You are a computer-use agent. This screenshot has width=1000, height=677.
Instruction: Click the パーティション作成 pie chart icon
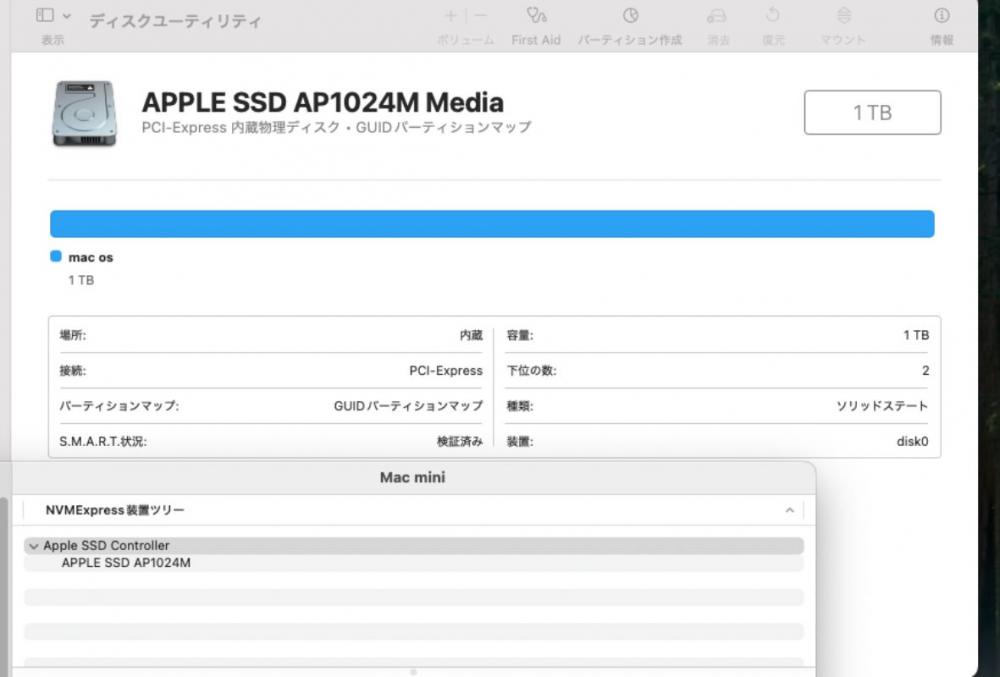pyautogui.click(x=630, y=16)
